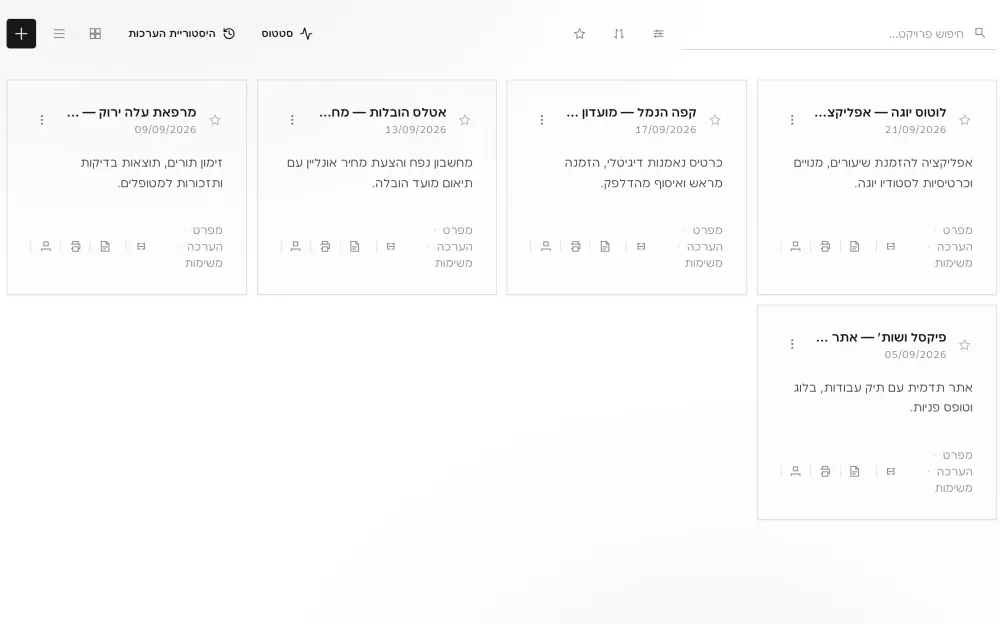The width and height of the screenshot is (1000, 624).
Task: Switch to list view layout
Action: coord(59,34)
